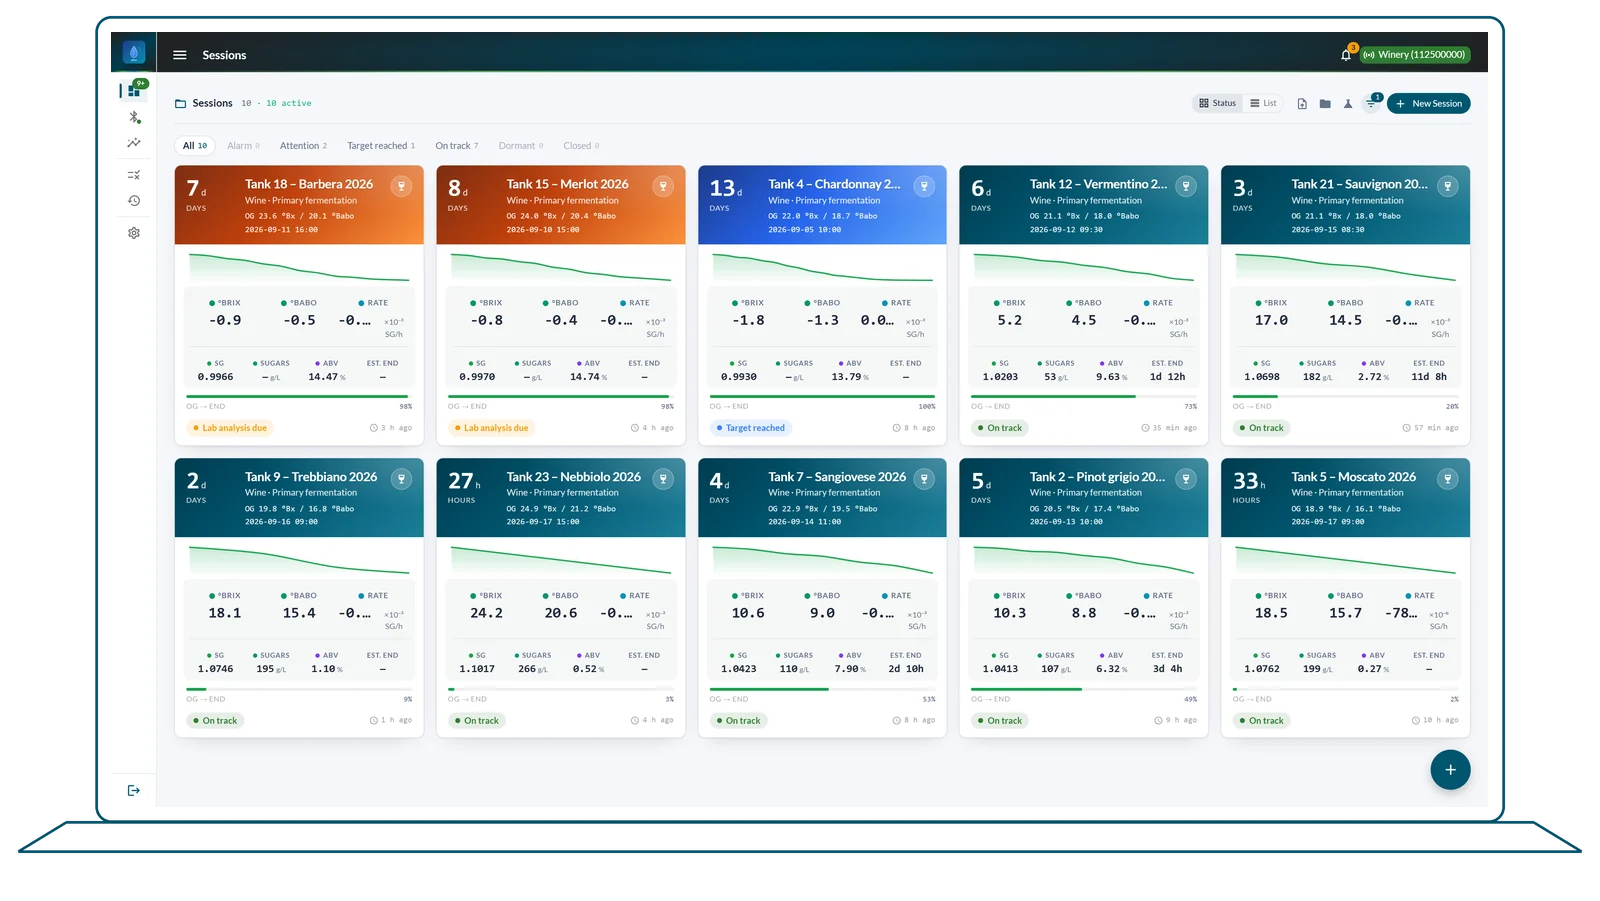Click the folder icon in the toolbar

click(x=1325, y=104)
